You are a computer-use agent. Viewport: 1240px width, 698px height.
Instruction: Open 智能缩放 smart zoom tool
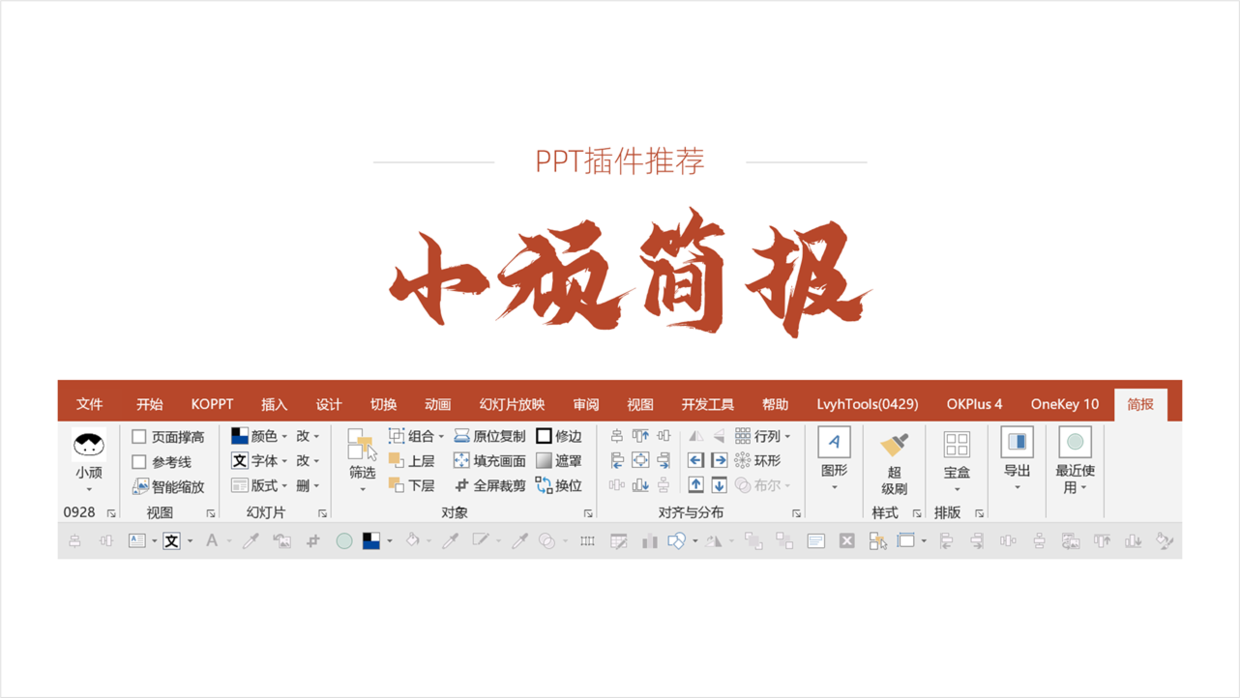pyautogui.click(x=168, y=487)
